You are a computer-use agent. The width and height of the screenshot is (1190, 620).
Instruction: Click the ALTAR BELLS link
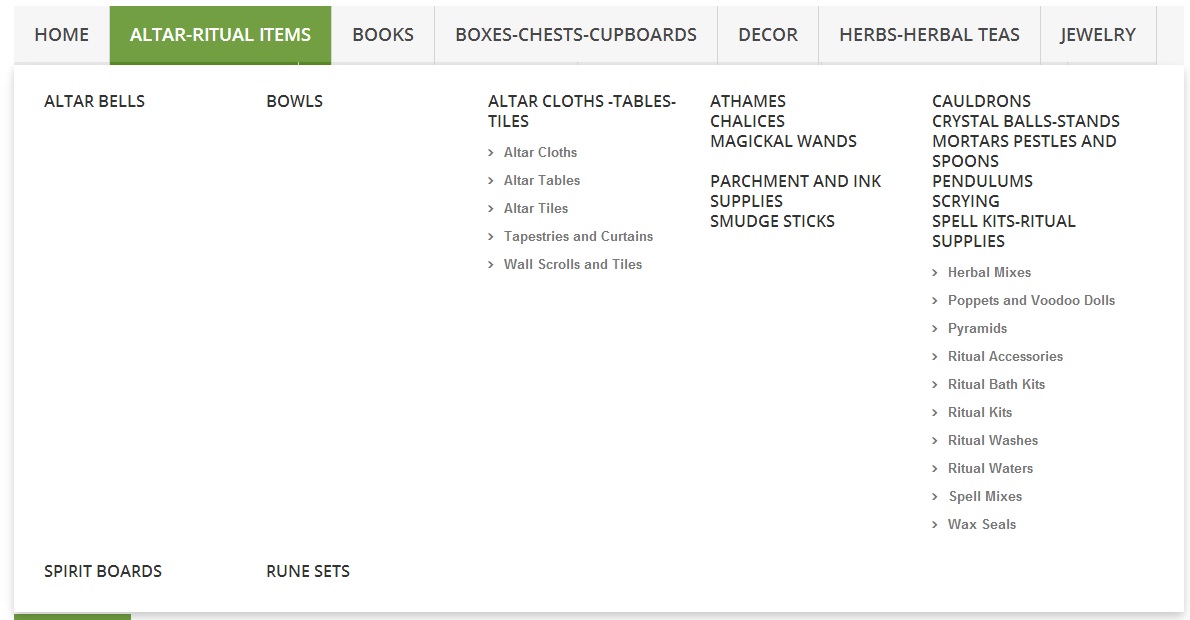(94, 101)
